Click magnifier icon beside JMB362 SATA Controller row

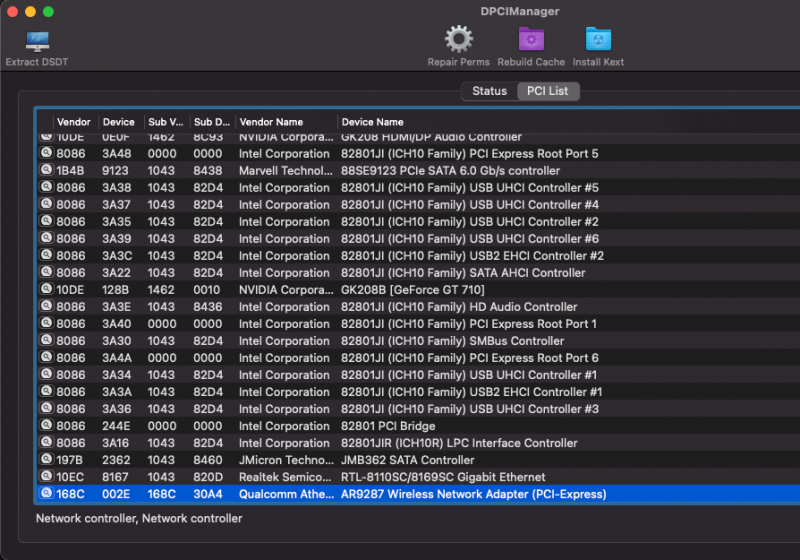tap(46, 460)
